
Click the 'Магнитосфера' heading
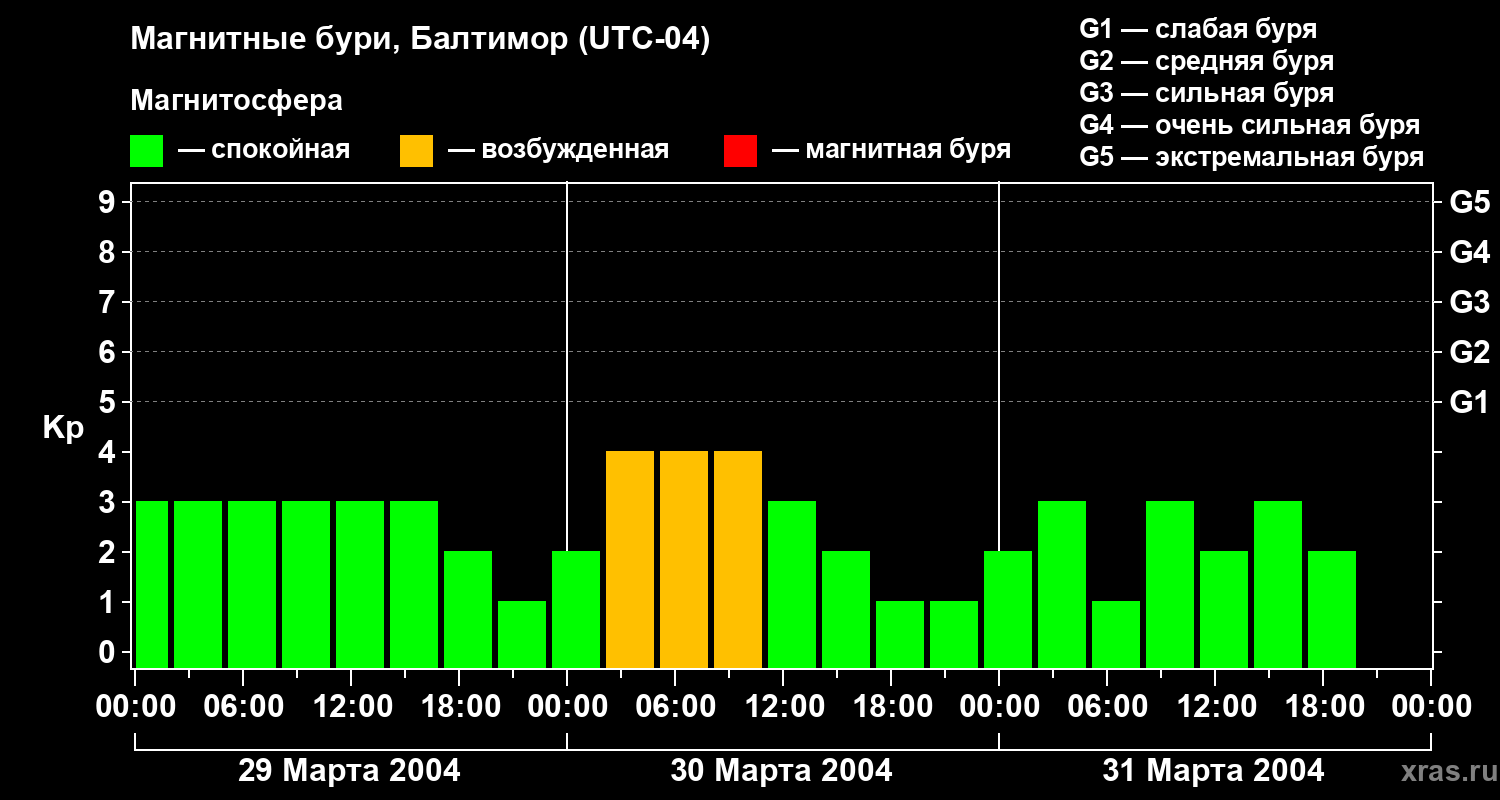237,101
